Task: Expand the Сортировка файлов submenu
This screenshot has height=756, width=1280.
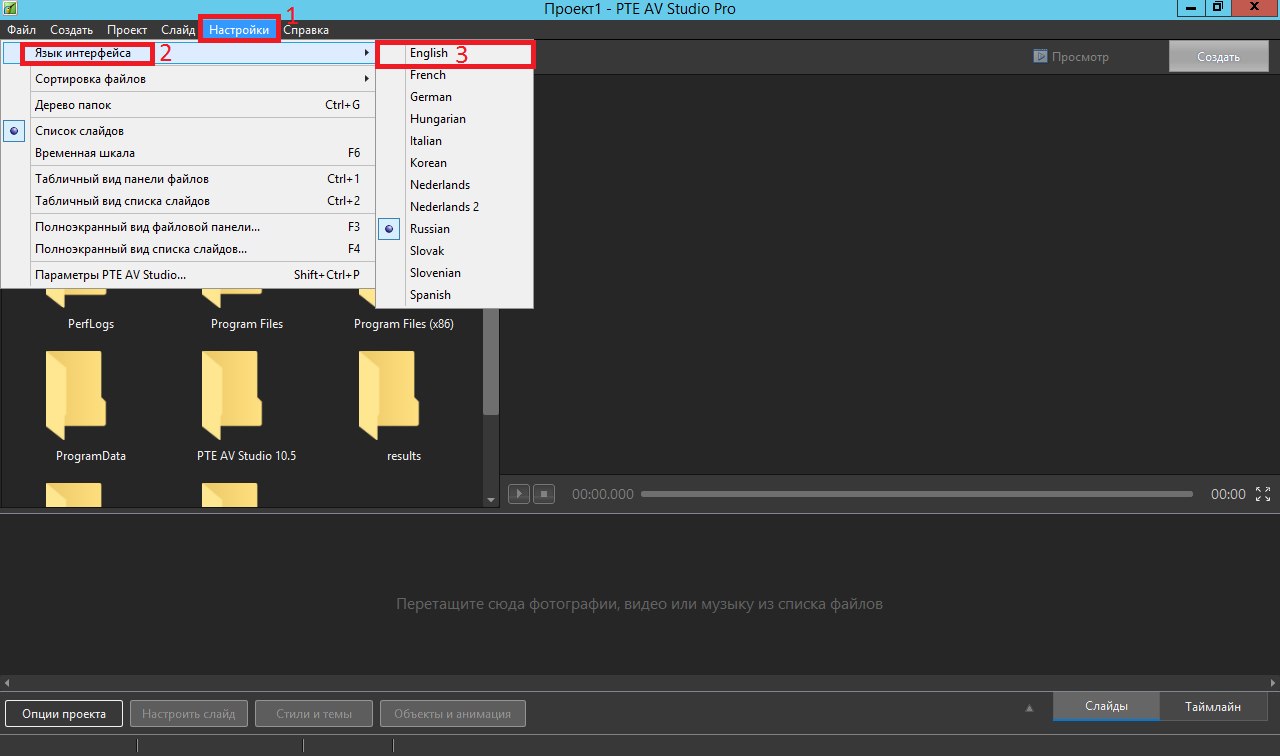Action: [x=188, y=79]
